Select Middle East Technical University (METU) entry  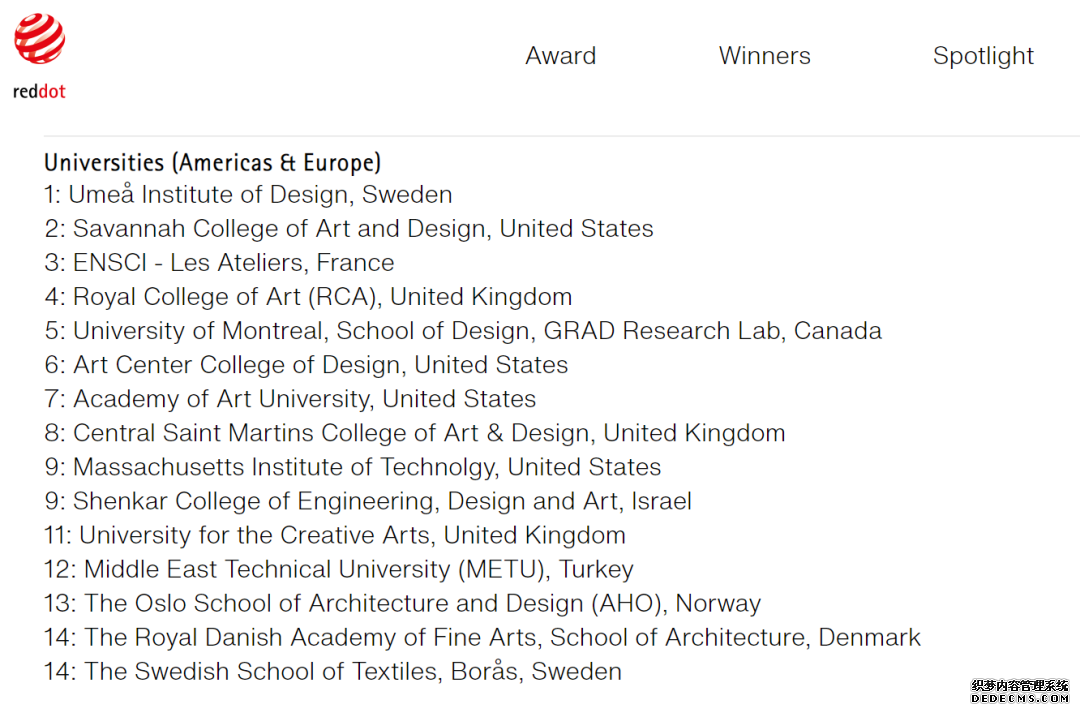(339, 570)
